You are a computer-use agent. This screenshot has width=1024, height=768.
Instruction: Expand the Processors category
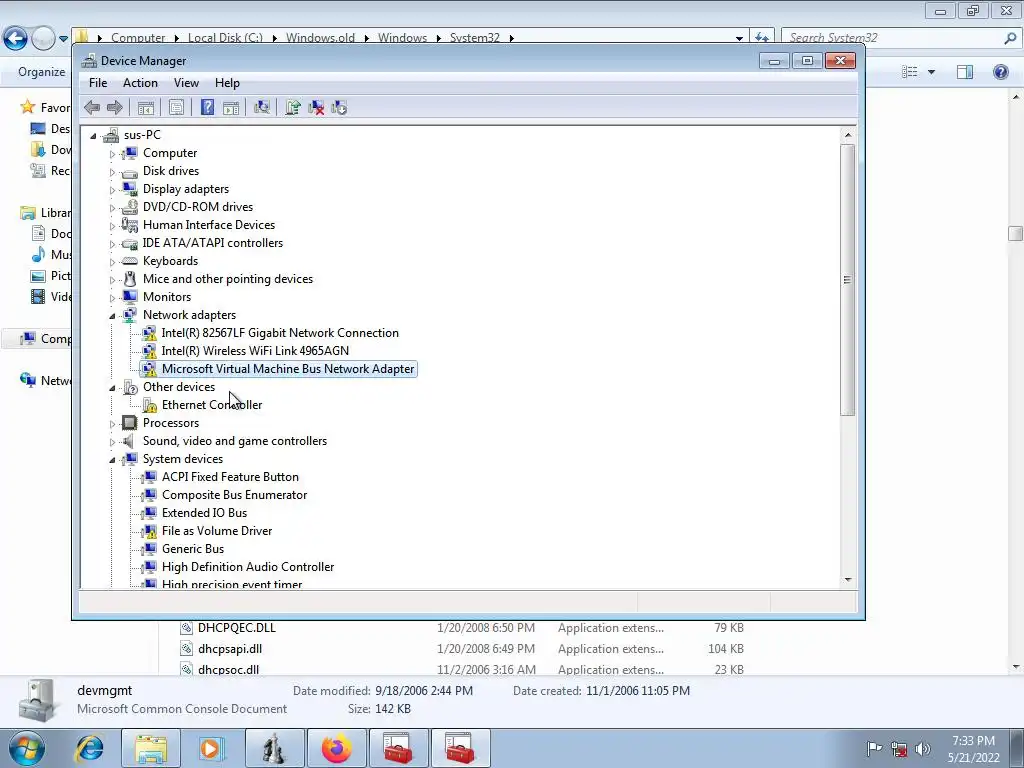click(112, 424)
